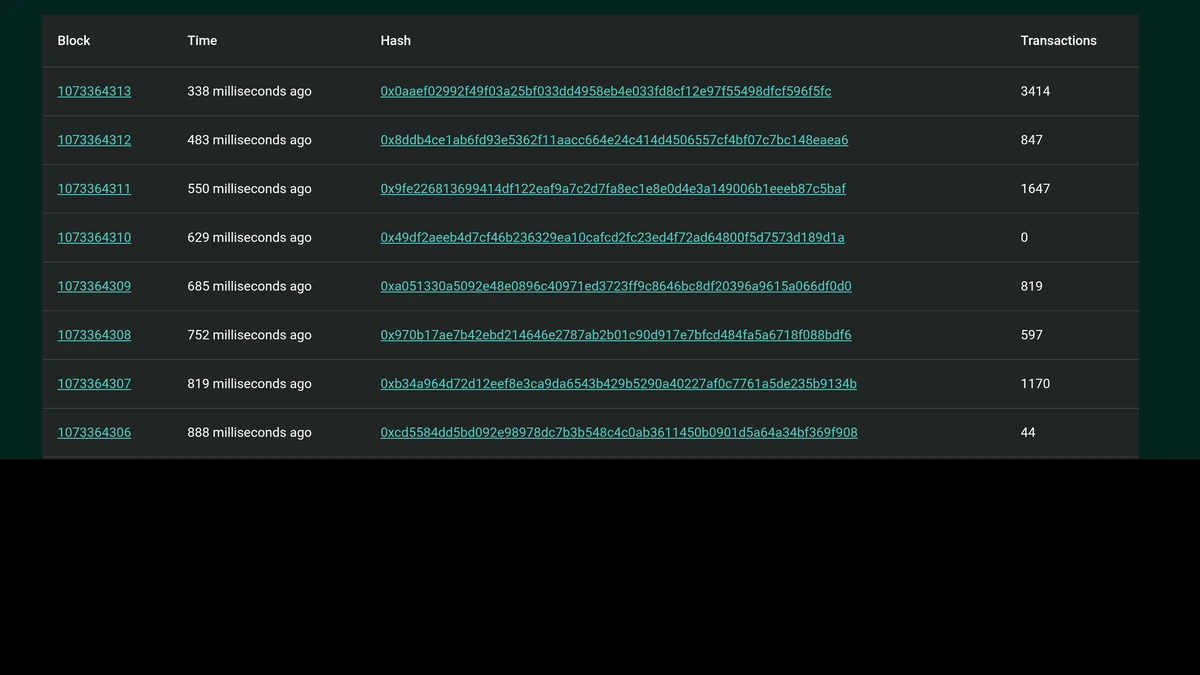Screen dimensions: 1200x675
Task: Click the Time column header
Action: click(202, 41)
